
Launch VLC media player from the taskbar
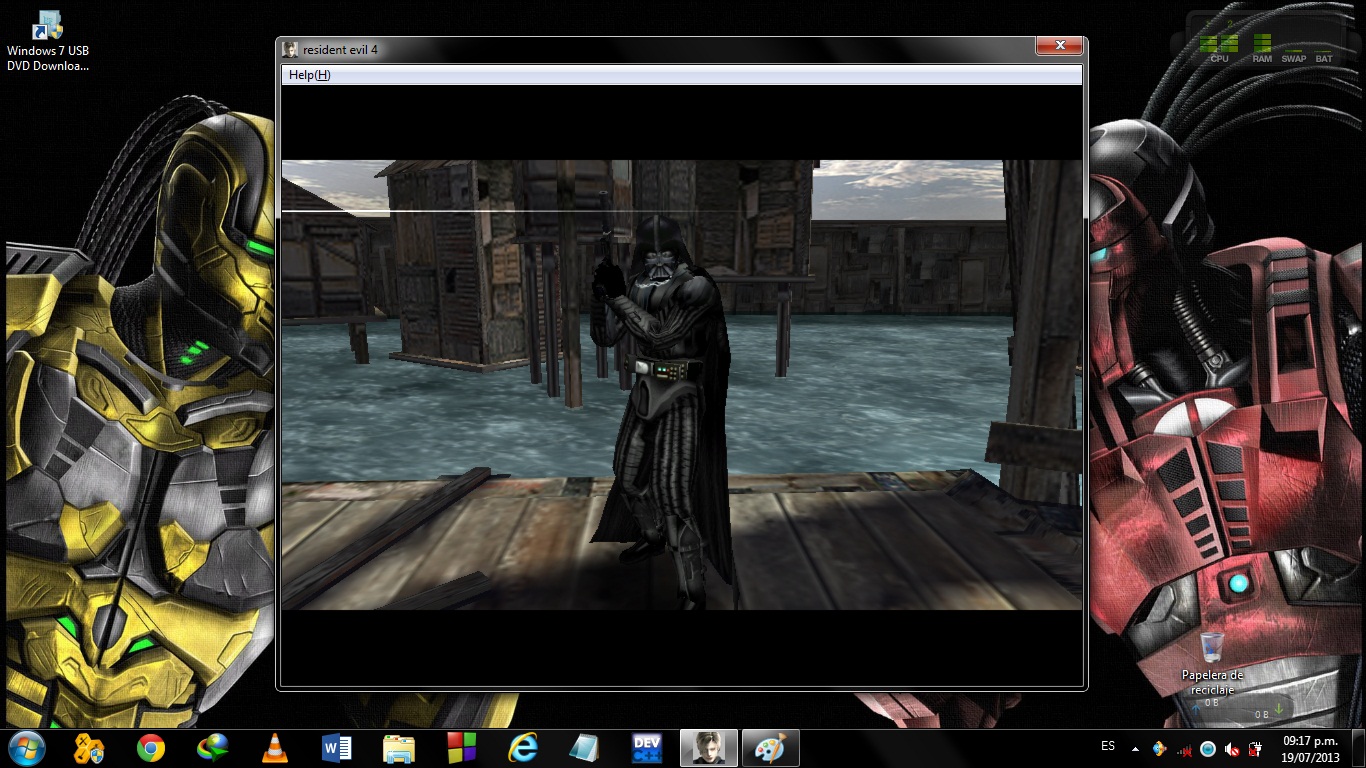(274, 748)
